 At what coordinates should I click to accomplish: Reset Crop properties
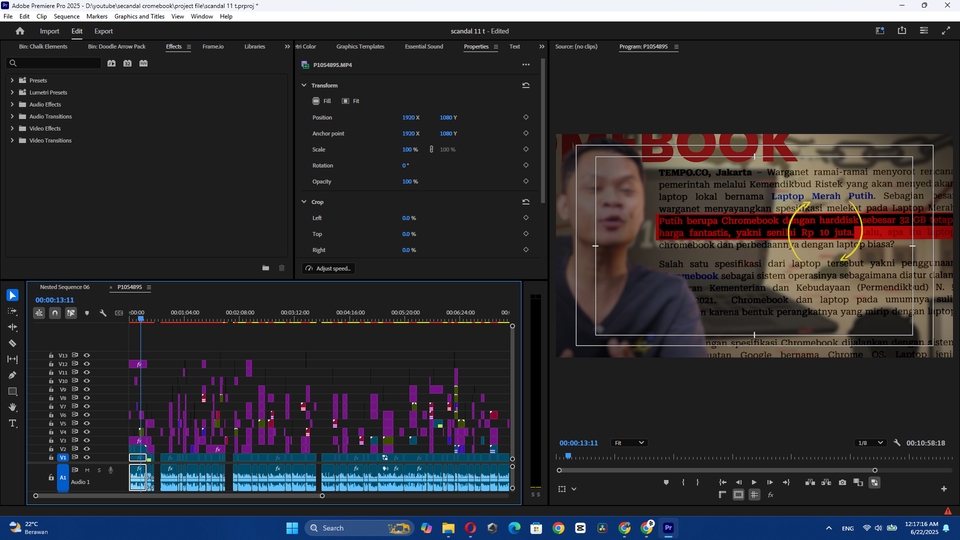(526, 201)
